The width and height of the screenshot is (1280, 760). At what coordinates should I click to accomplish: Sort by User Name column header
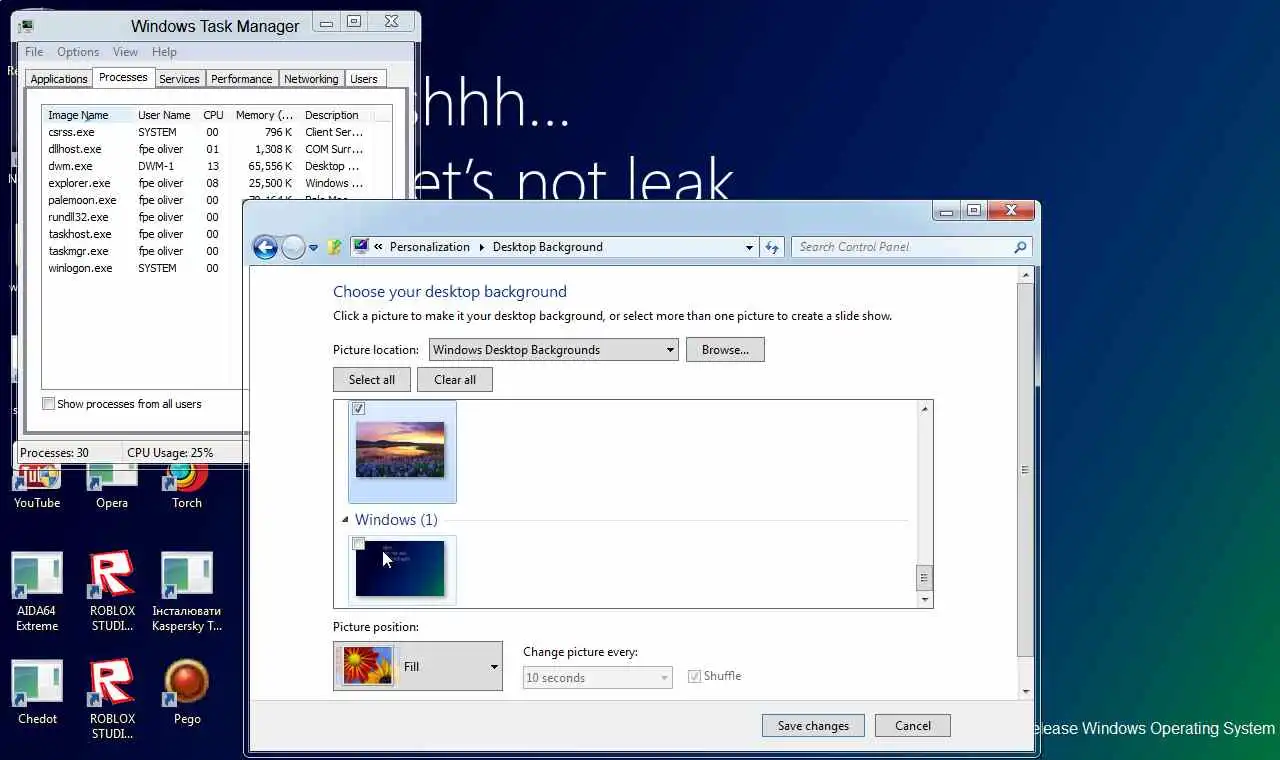click(166, 115)
